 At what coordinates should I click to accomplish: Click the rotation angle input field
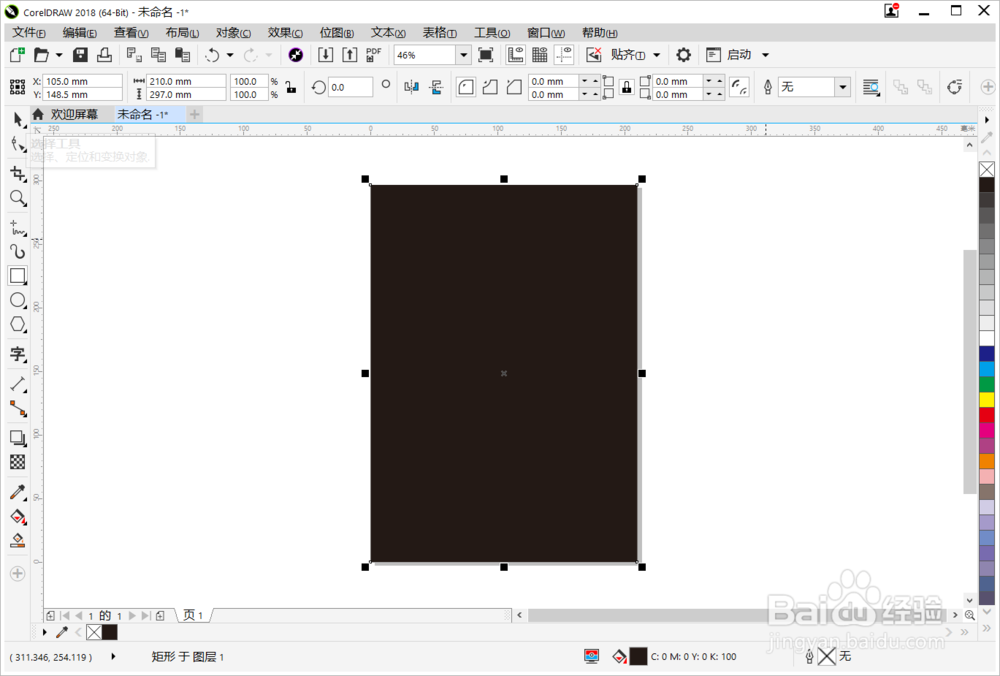[350, 87]
